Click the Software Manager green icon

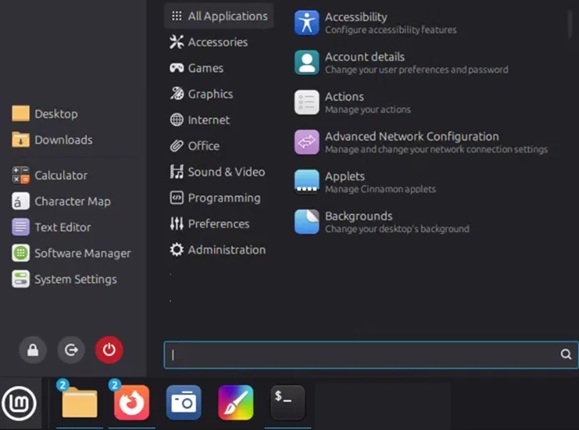pyautogui.click(x=20, y=253)
